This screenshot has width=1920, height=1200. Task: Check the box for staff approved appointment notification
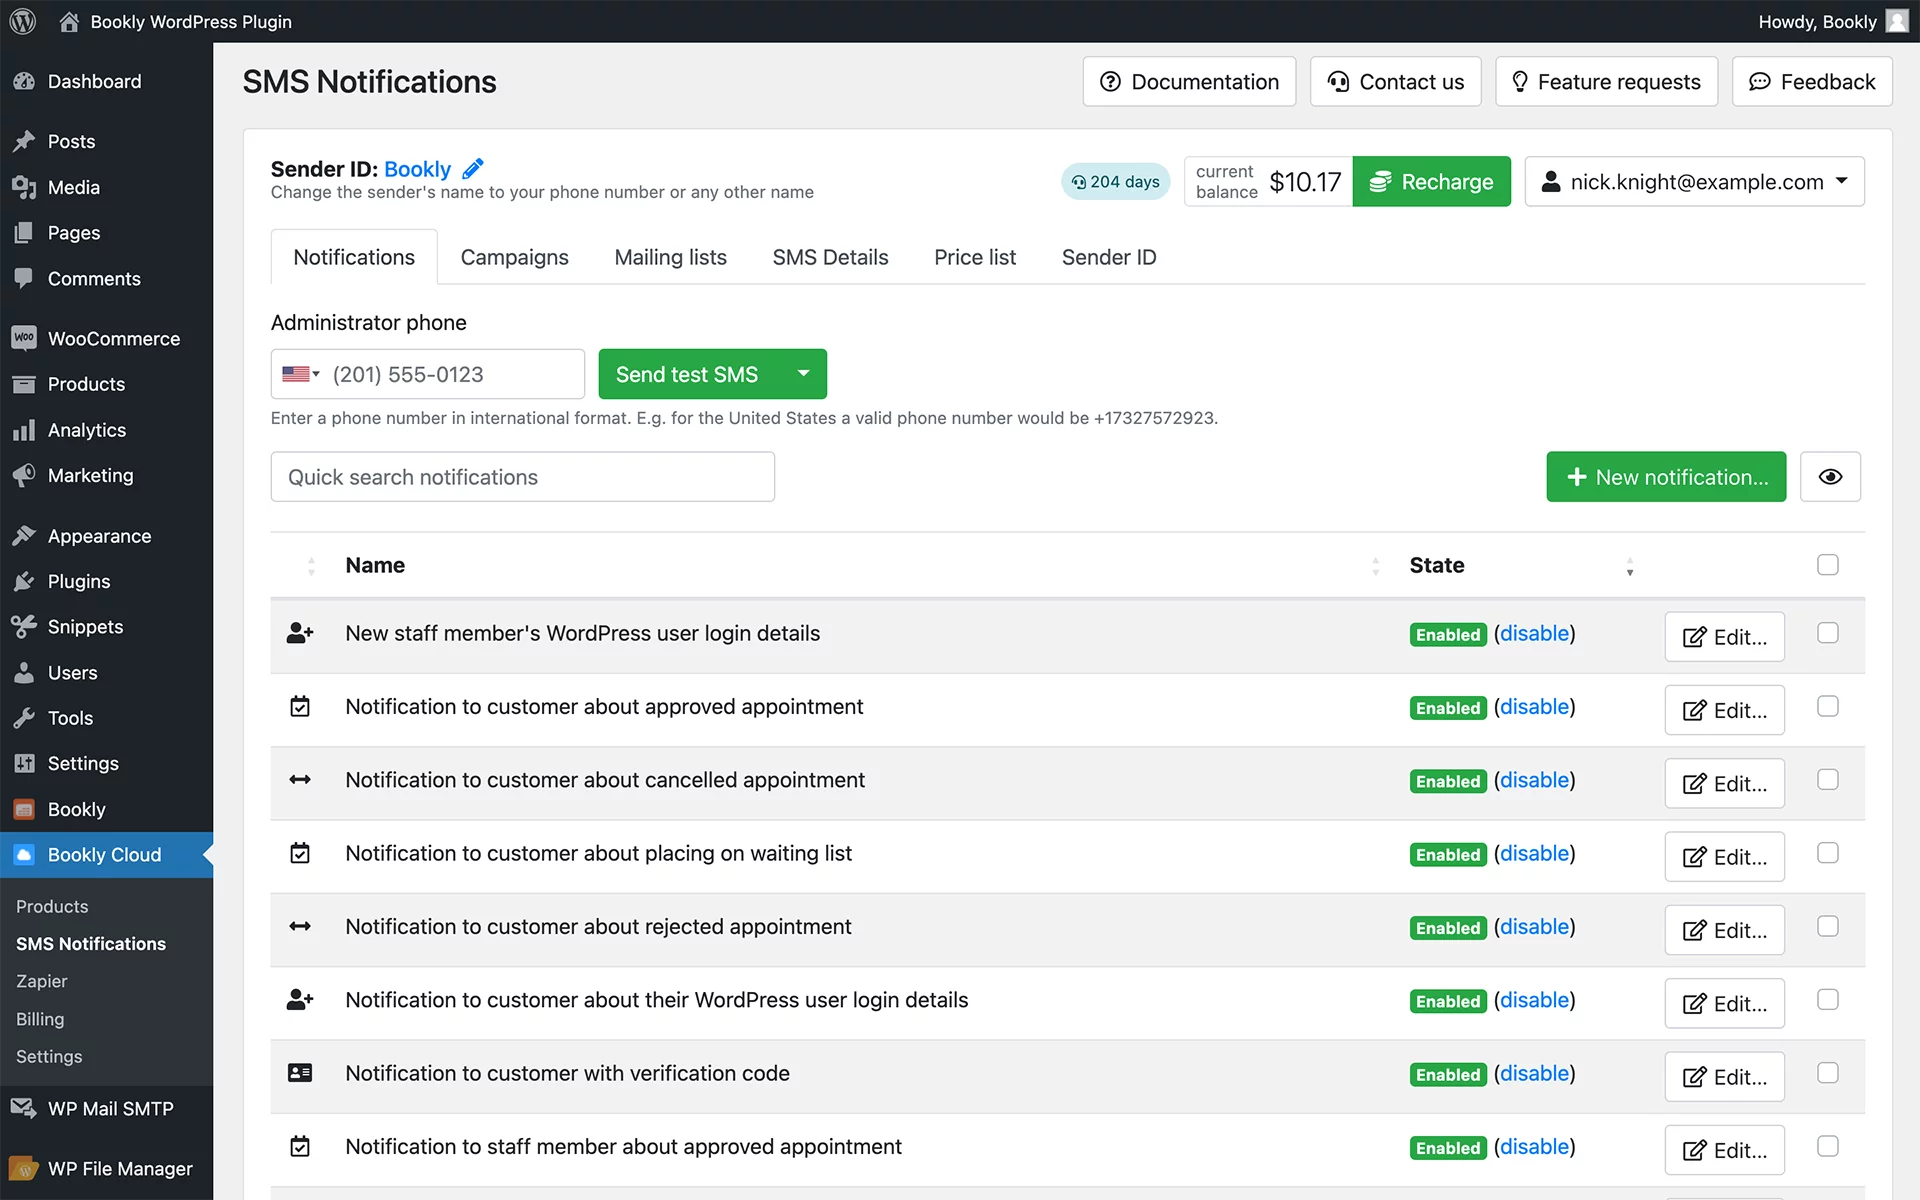(x=1828, y=1146)
